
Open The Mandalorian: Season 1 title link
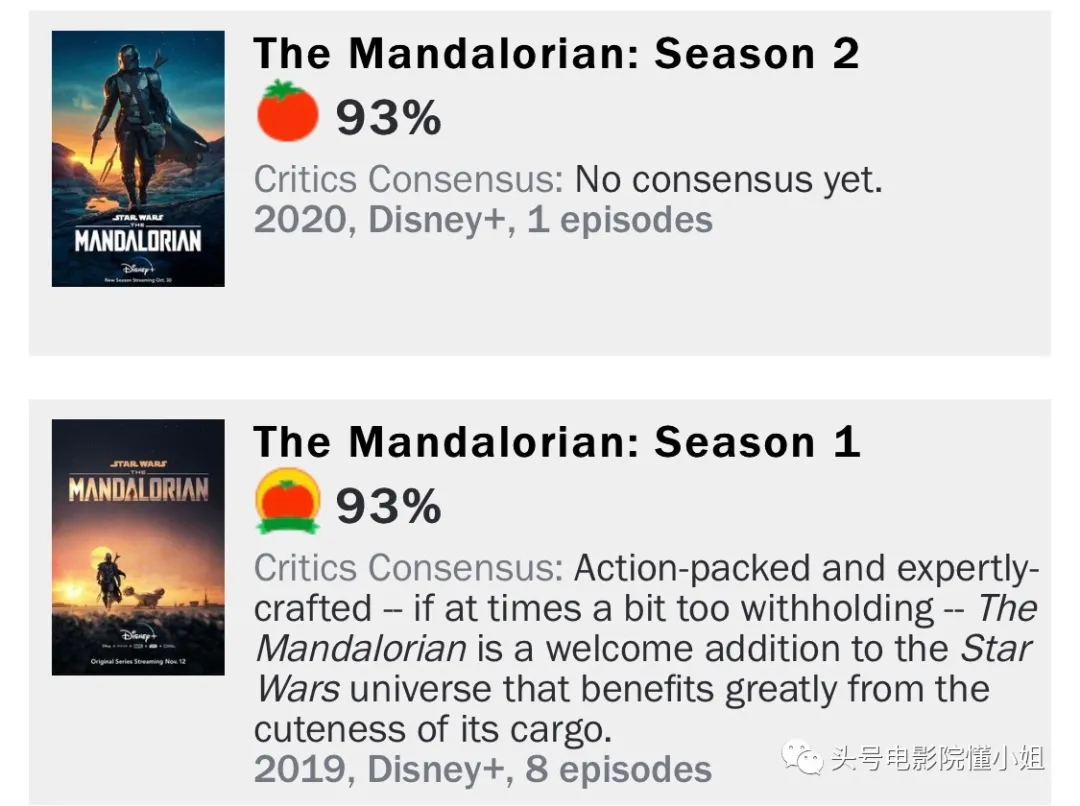click(556, 442)
